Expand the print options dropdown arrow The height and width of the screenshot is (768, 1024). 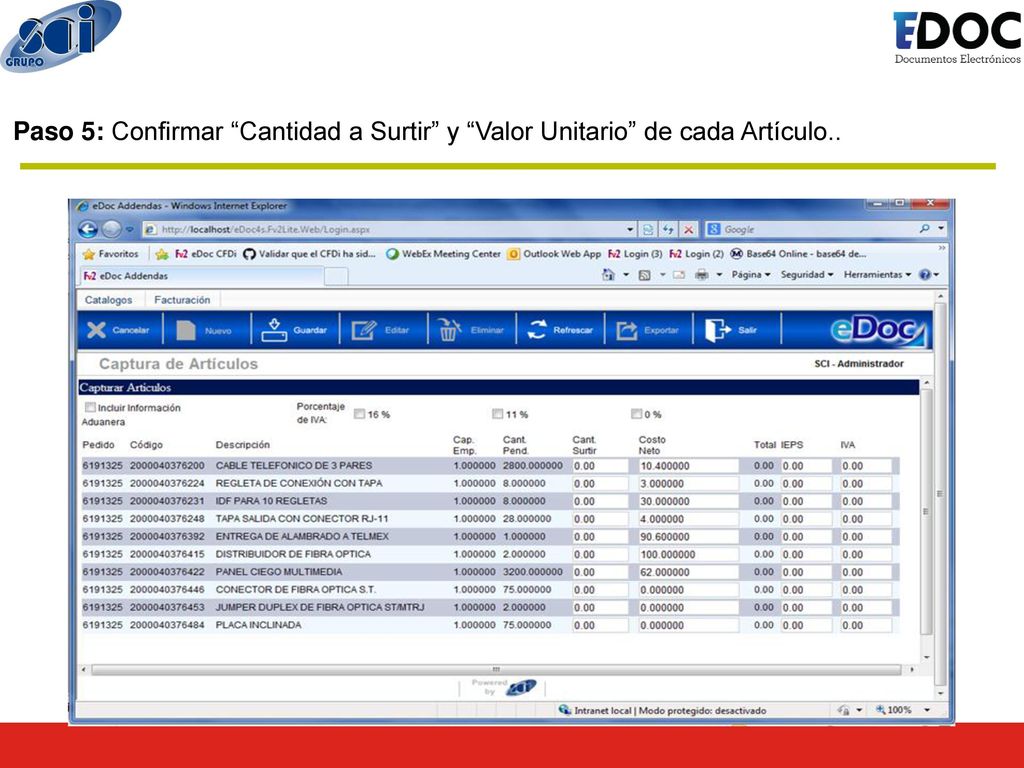point(719,275)
